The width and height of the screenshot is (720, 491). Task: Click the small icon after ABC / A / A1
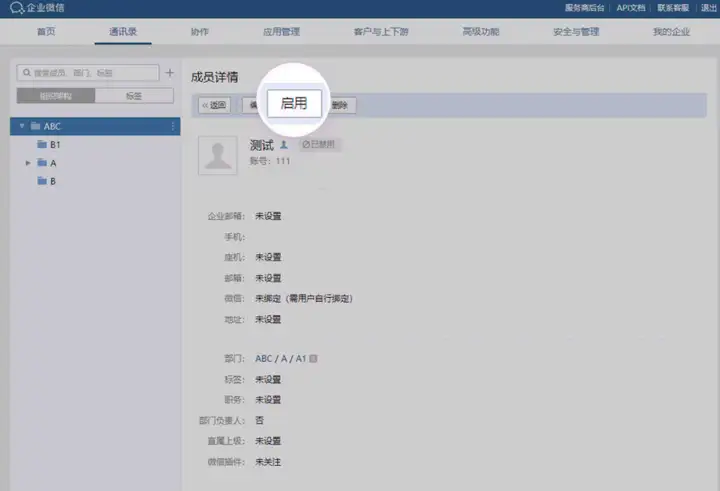tap(314, 358)
